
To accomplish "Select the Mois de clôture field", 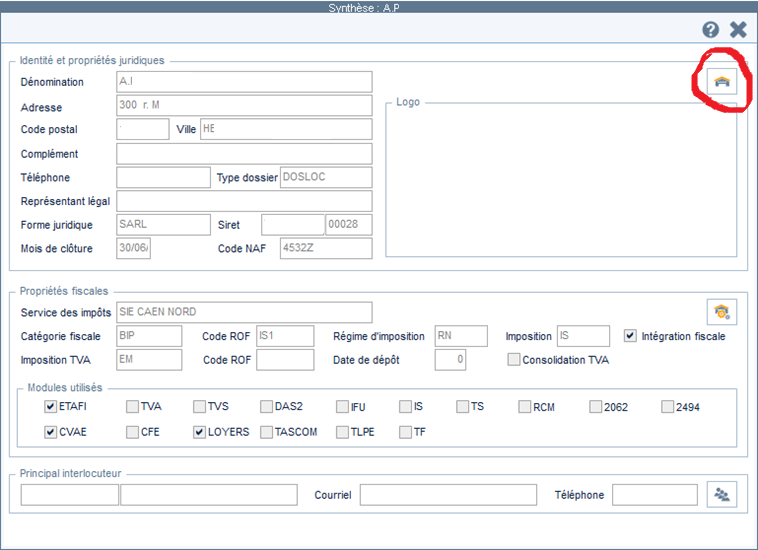I will click(133, 248).
